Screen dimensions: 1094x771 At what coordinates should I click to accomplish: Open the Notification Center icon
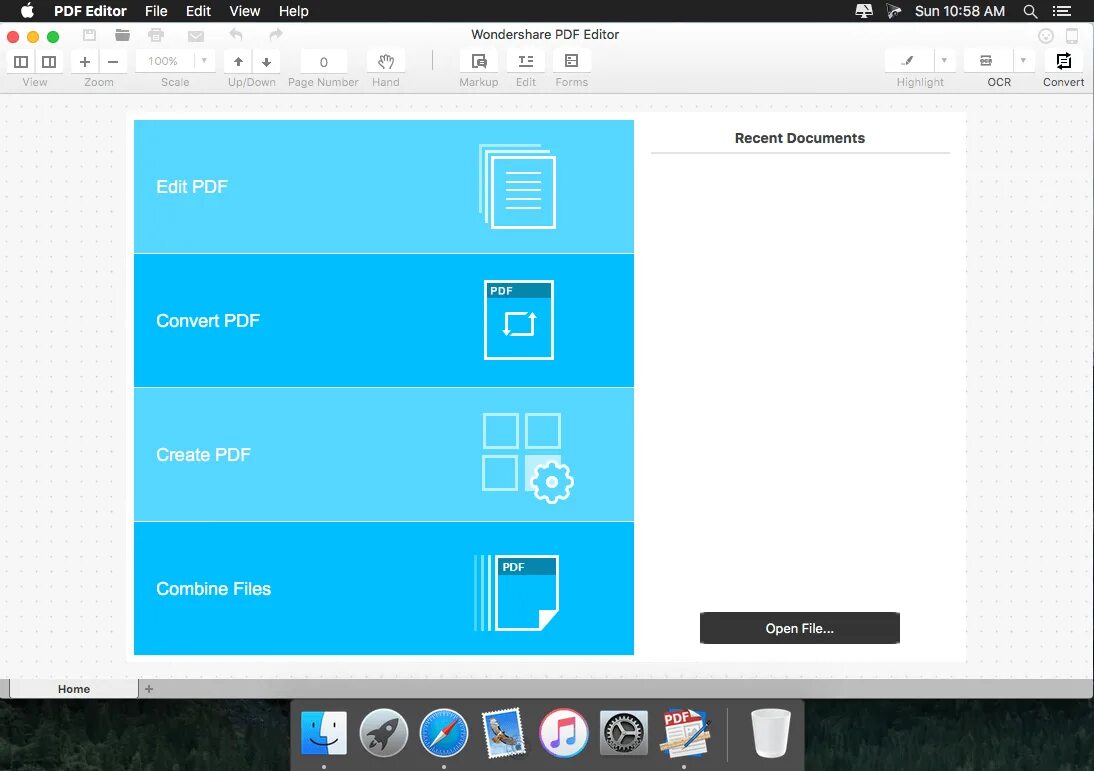tap(1062, 11)
